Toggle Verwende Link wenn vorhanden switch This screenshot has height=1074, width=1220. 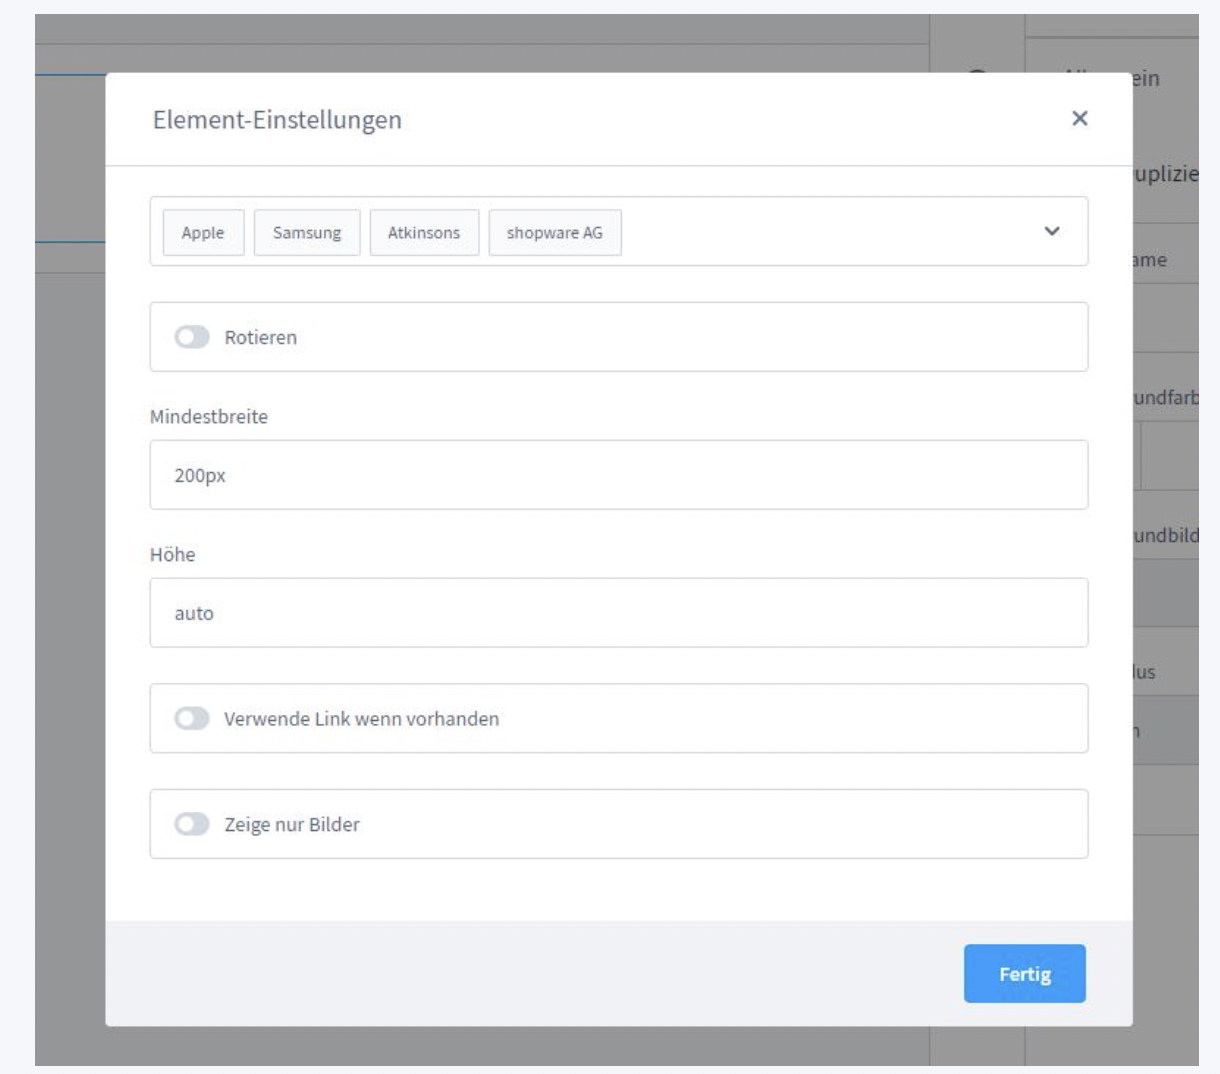click(192, 718)
